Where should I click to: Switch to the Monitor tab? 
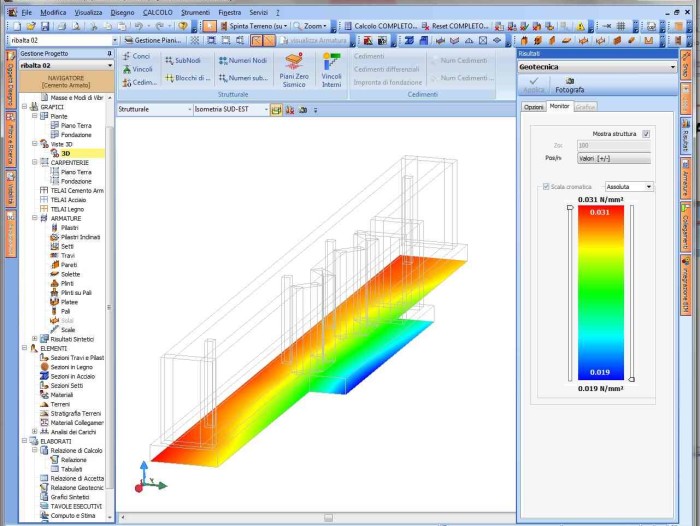(x=559, y=106)
